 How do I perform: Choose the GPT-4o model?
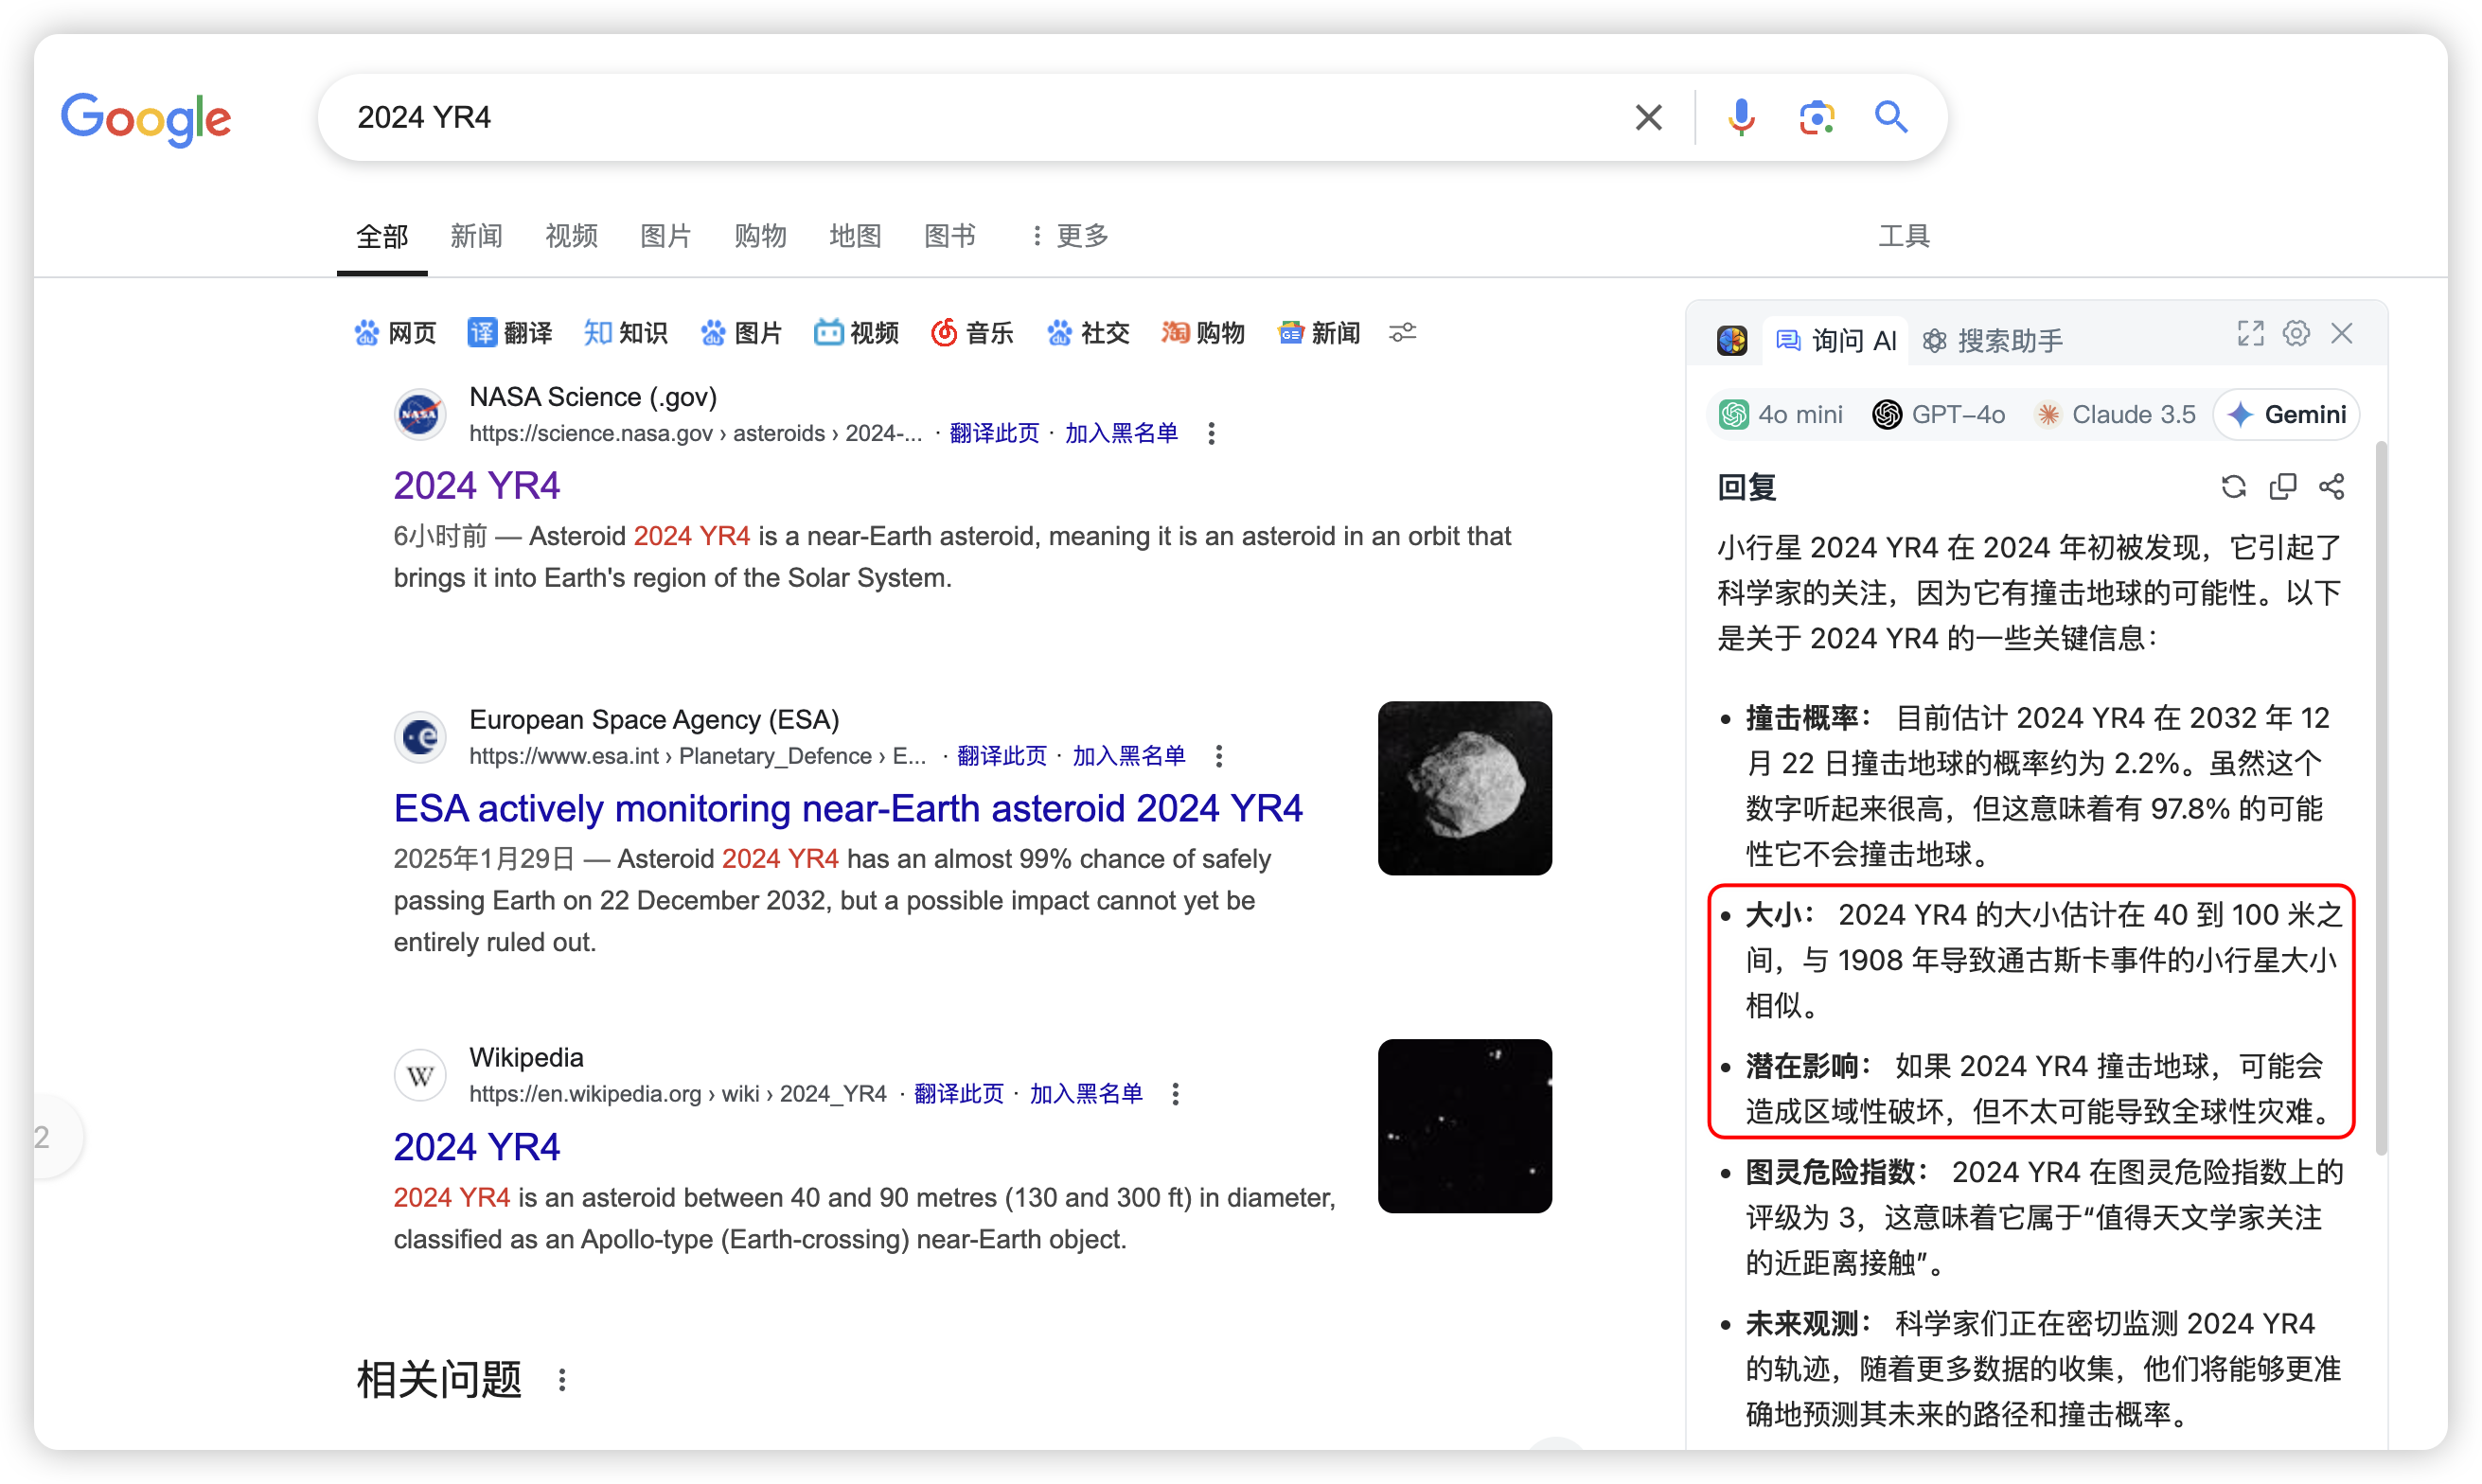coord(1938,415)
